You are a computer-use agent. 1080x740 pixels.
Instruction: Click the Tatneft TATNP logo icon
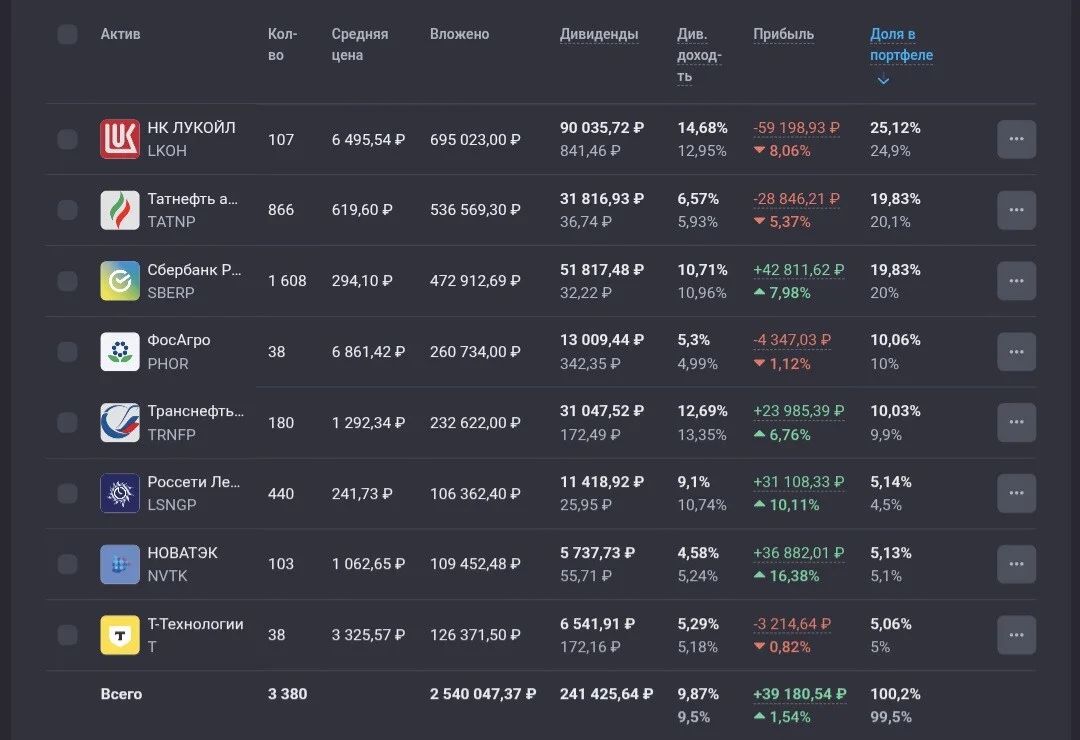tap(120, 210)
